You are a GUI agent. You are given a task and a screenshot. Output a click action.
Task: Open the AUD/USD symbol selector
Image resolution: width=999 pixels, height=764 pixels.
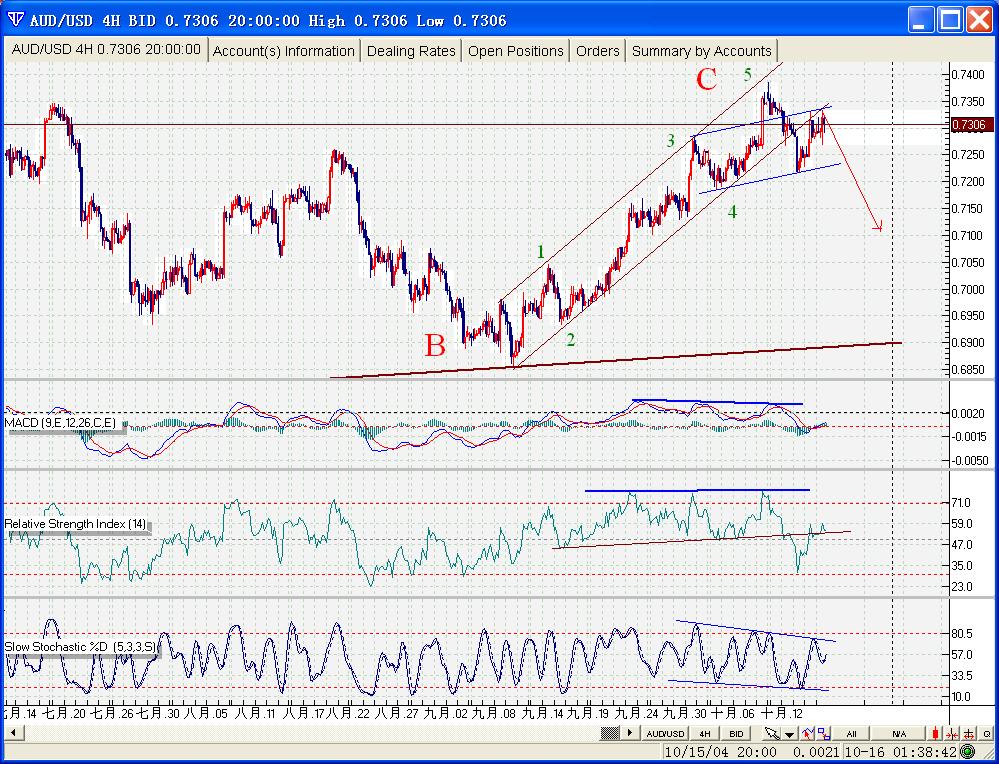pyautogui.click(x=665, y=733)
